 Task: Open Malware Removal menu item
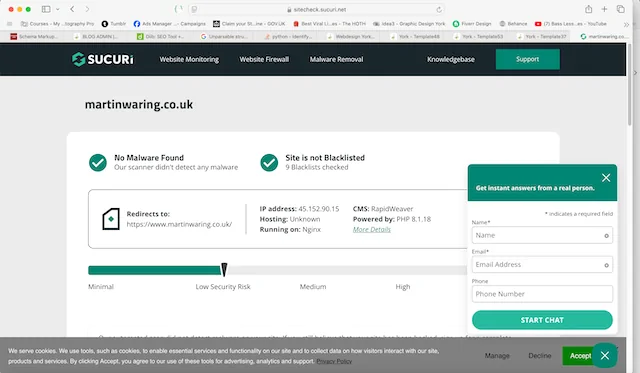[336, 59]
